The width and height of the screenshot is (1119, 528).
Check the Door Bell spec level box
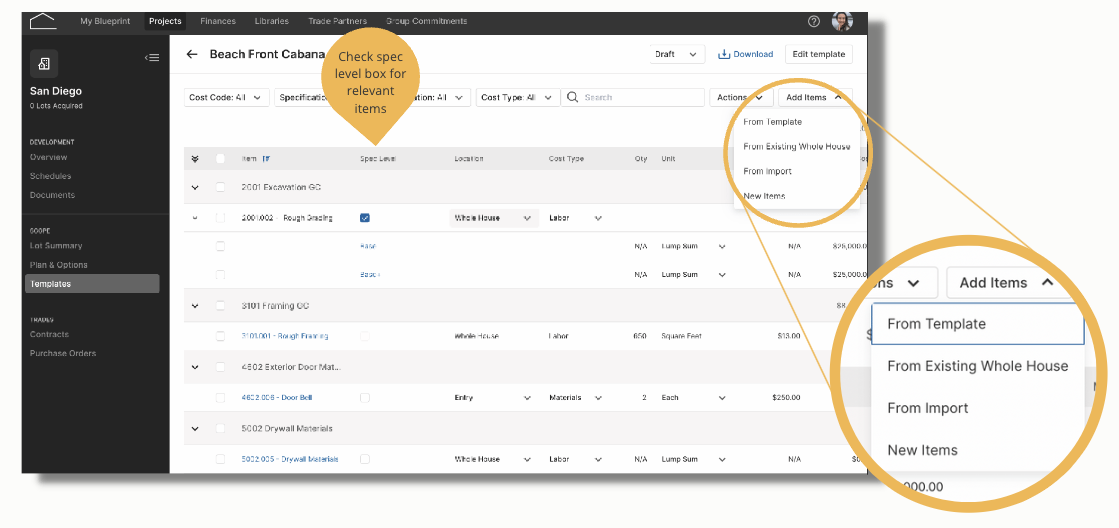(365, 397)
